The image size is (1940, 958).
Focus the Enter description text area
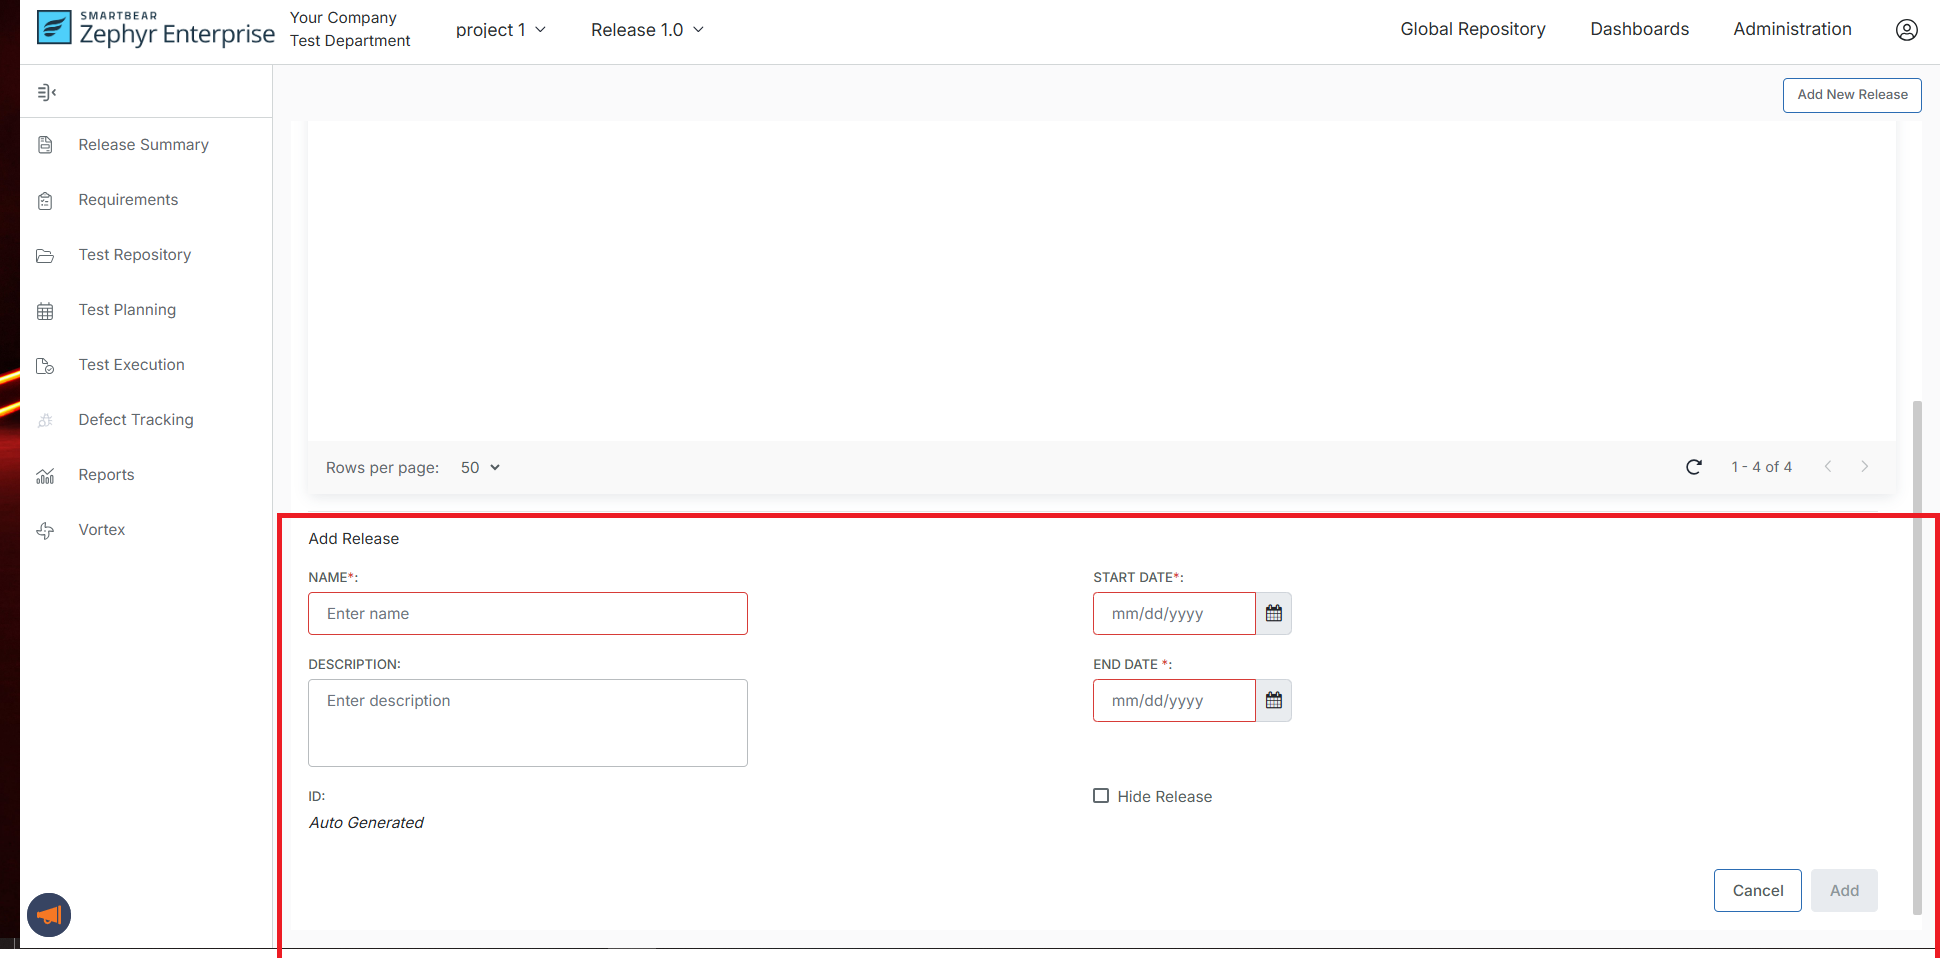(x=527, y=723)
